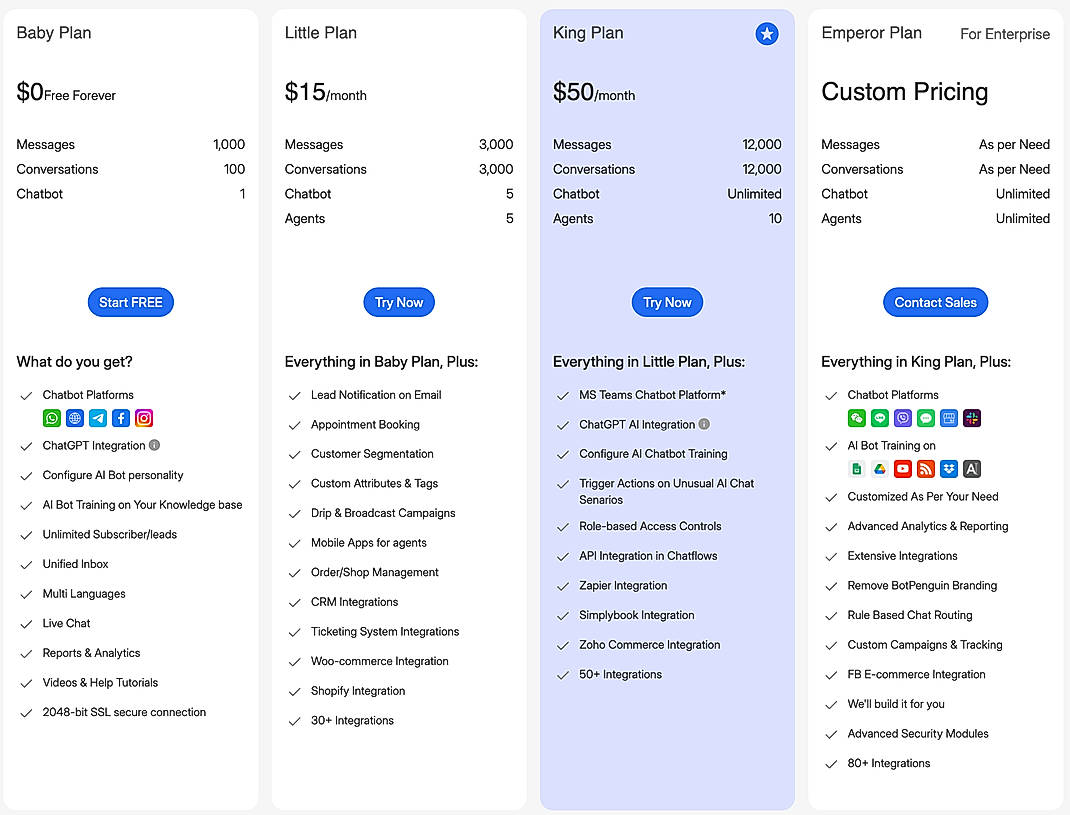The width and height of the screenshot is (1070, 815).
Task: Click the Contact Sales button
Action: click(x=935, y=302)
